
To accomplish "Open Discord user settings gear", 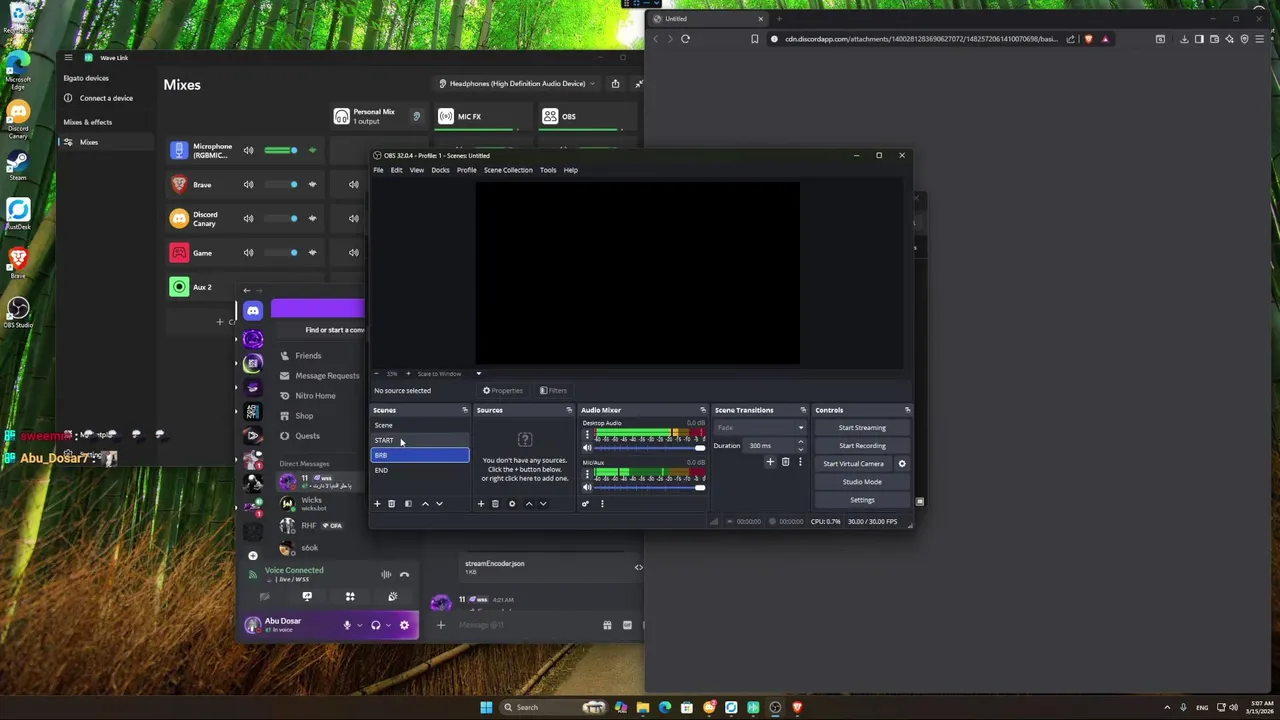I will [404, 625].
